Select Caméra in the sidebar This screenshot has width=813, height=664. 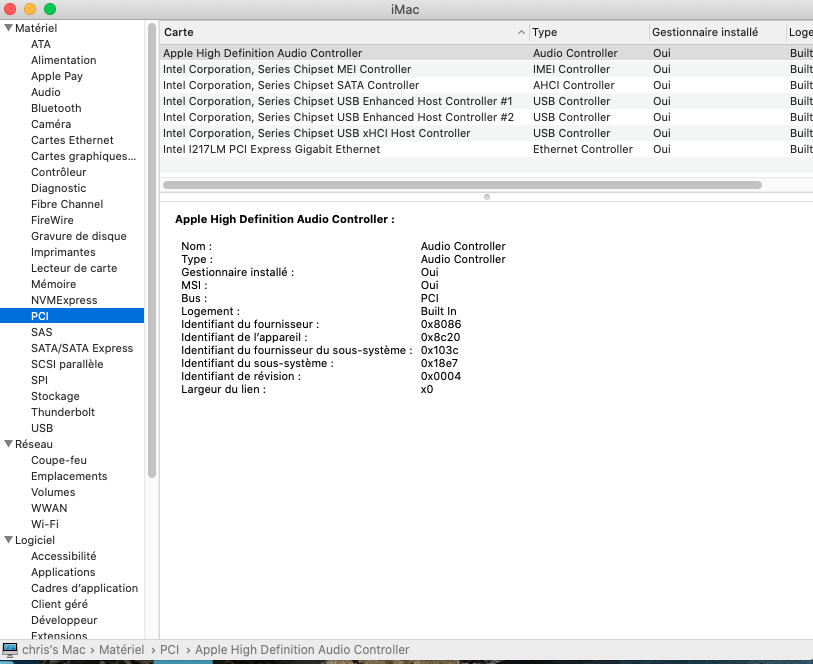[x=51, y=124]
